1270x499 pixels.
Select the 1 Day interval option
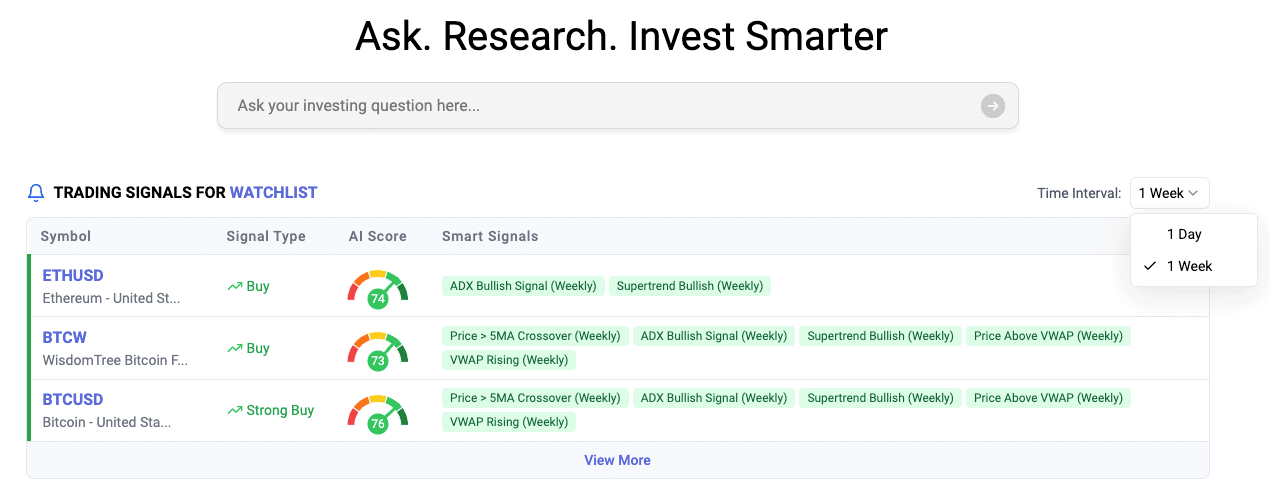[x=1184, y=234]
